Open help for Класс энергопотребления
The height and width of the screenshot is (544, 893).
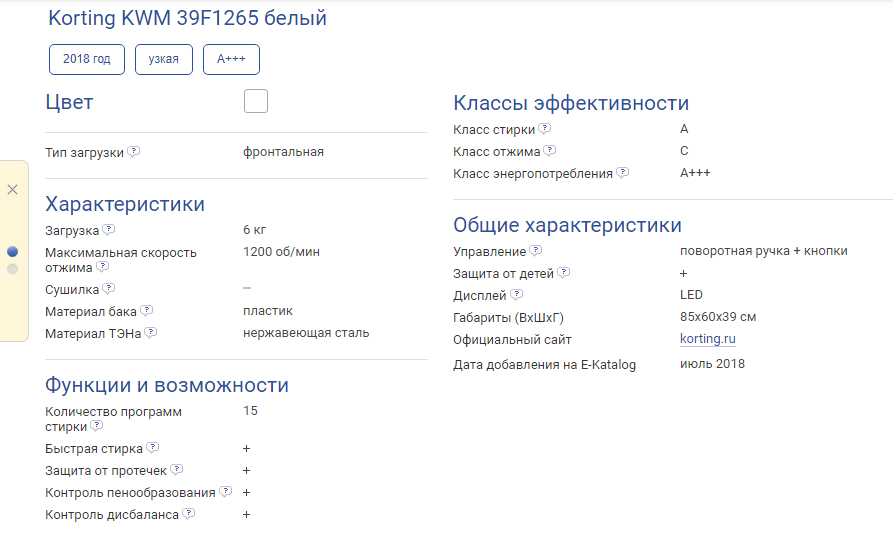[623, 173]
